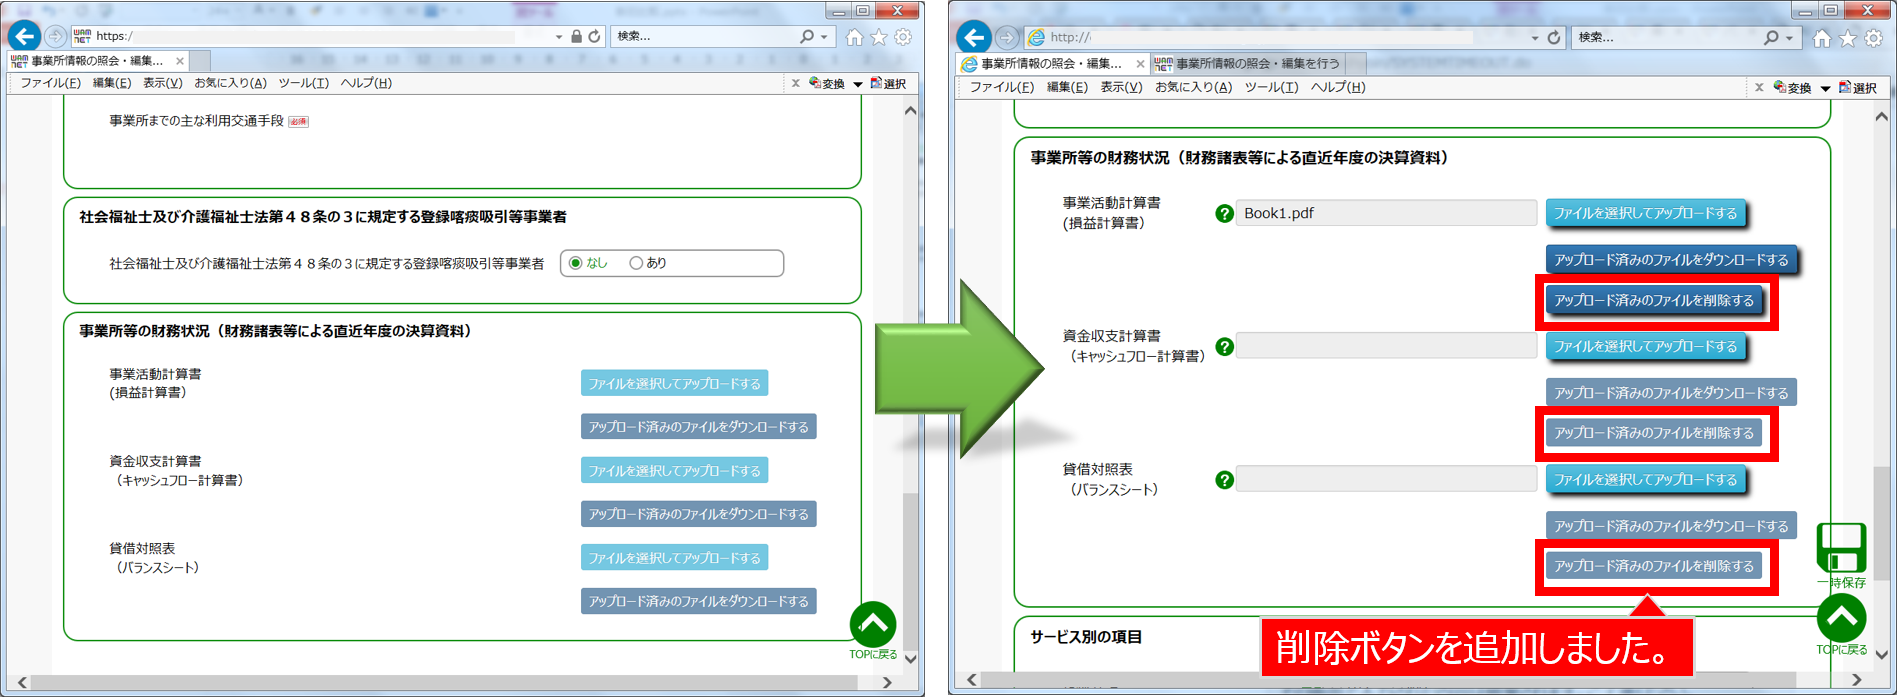Screen dimensions: 1897x697
Task: Delete uploaded file for 資金収支計算書
Action: [1654, 433]
